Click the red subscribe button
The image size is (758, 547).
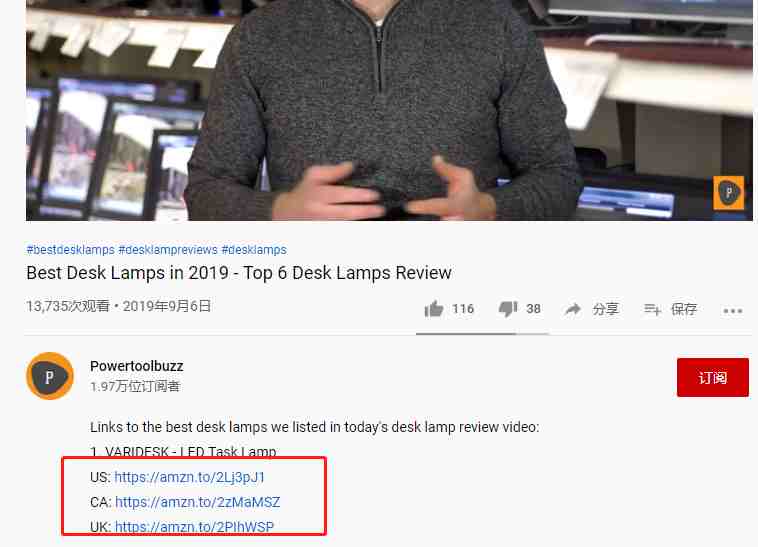(713, 377)
